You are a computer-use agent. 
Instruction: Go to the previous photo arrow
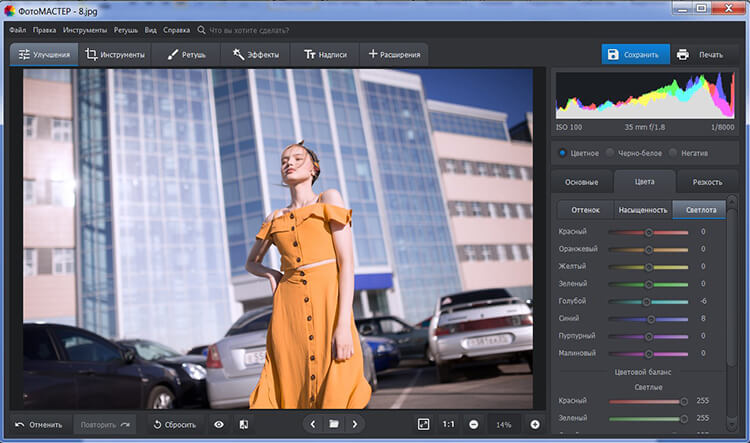pyautogui.click(x=312, y=424)
